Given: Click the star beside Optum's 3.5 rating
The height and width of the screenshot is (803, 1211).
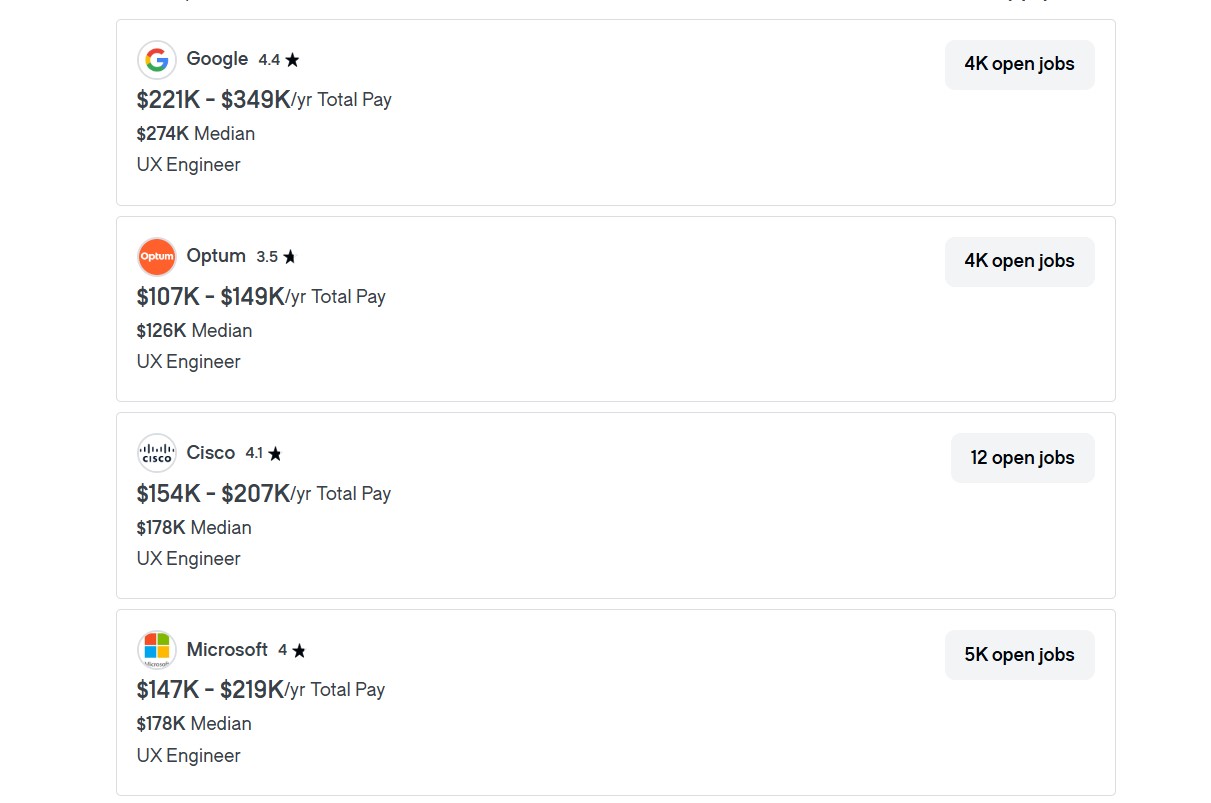Looking at the screenshot, I should pyautogui.click(x=289, y=257).
